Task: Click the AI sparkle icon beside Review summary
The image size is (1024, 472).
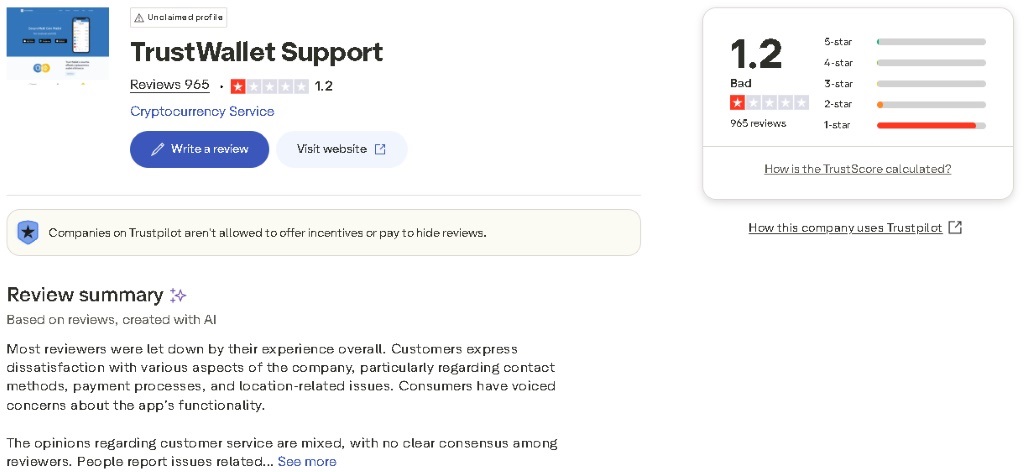Action: point(178,295)
